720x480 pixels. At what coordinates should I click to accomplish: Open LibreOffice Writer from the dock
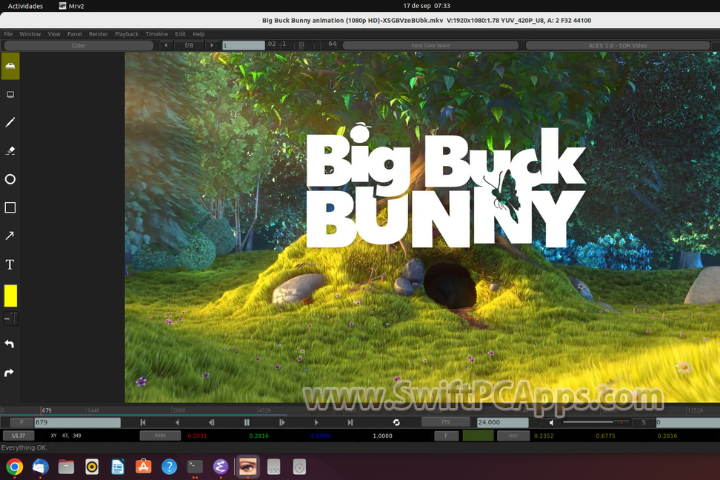(118, 467)
